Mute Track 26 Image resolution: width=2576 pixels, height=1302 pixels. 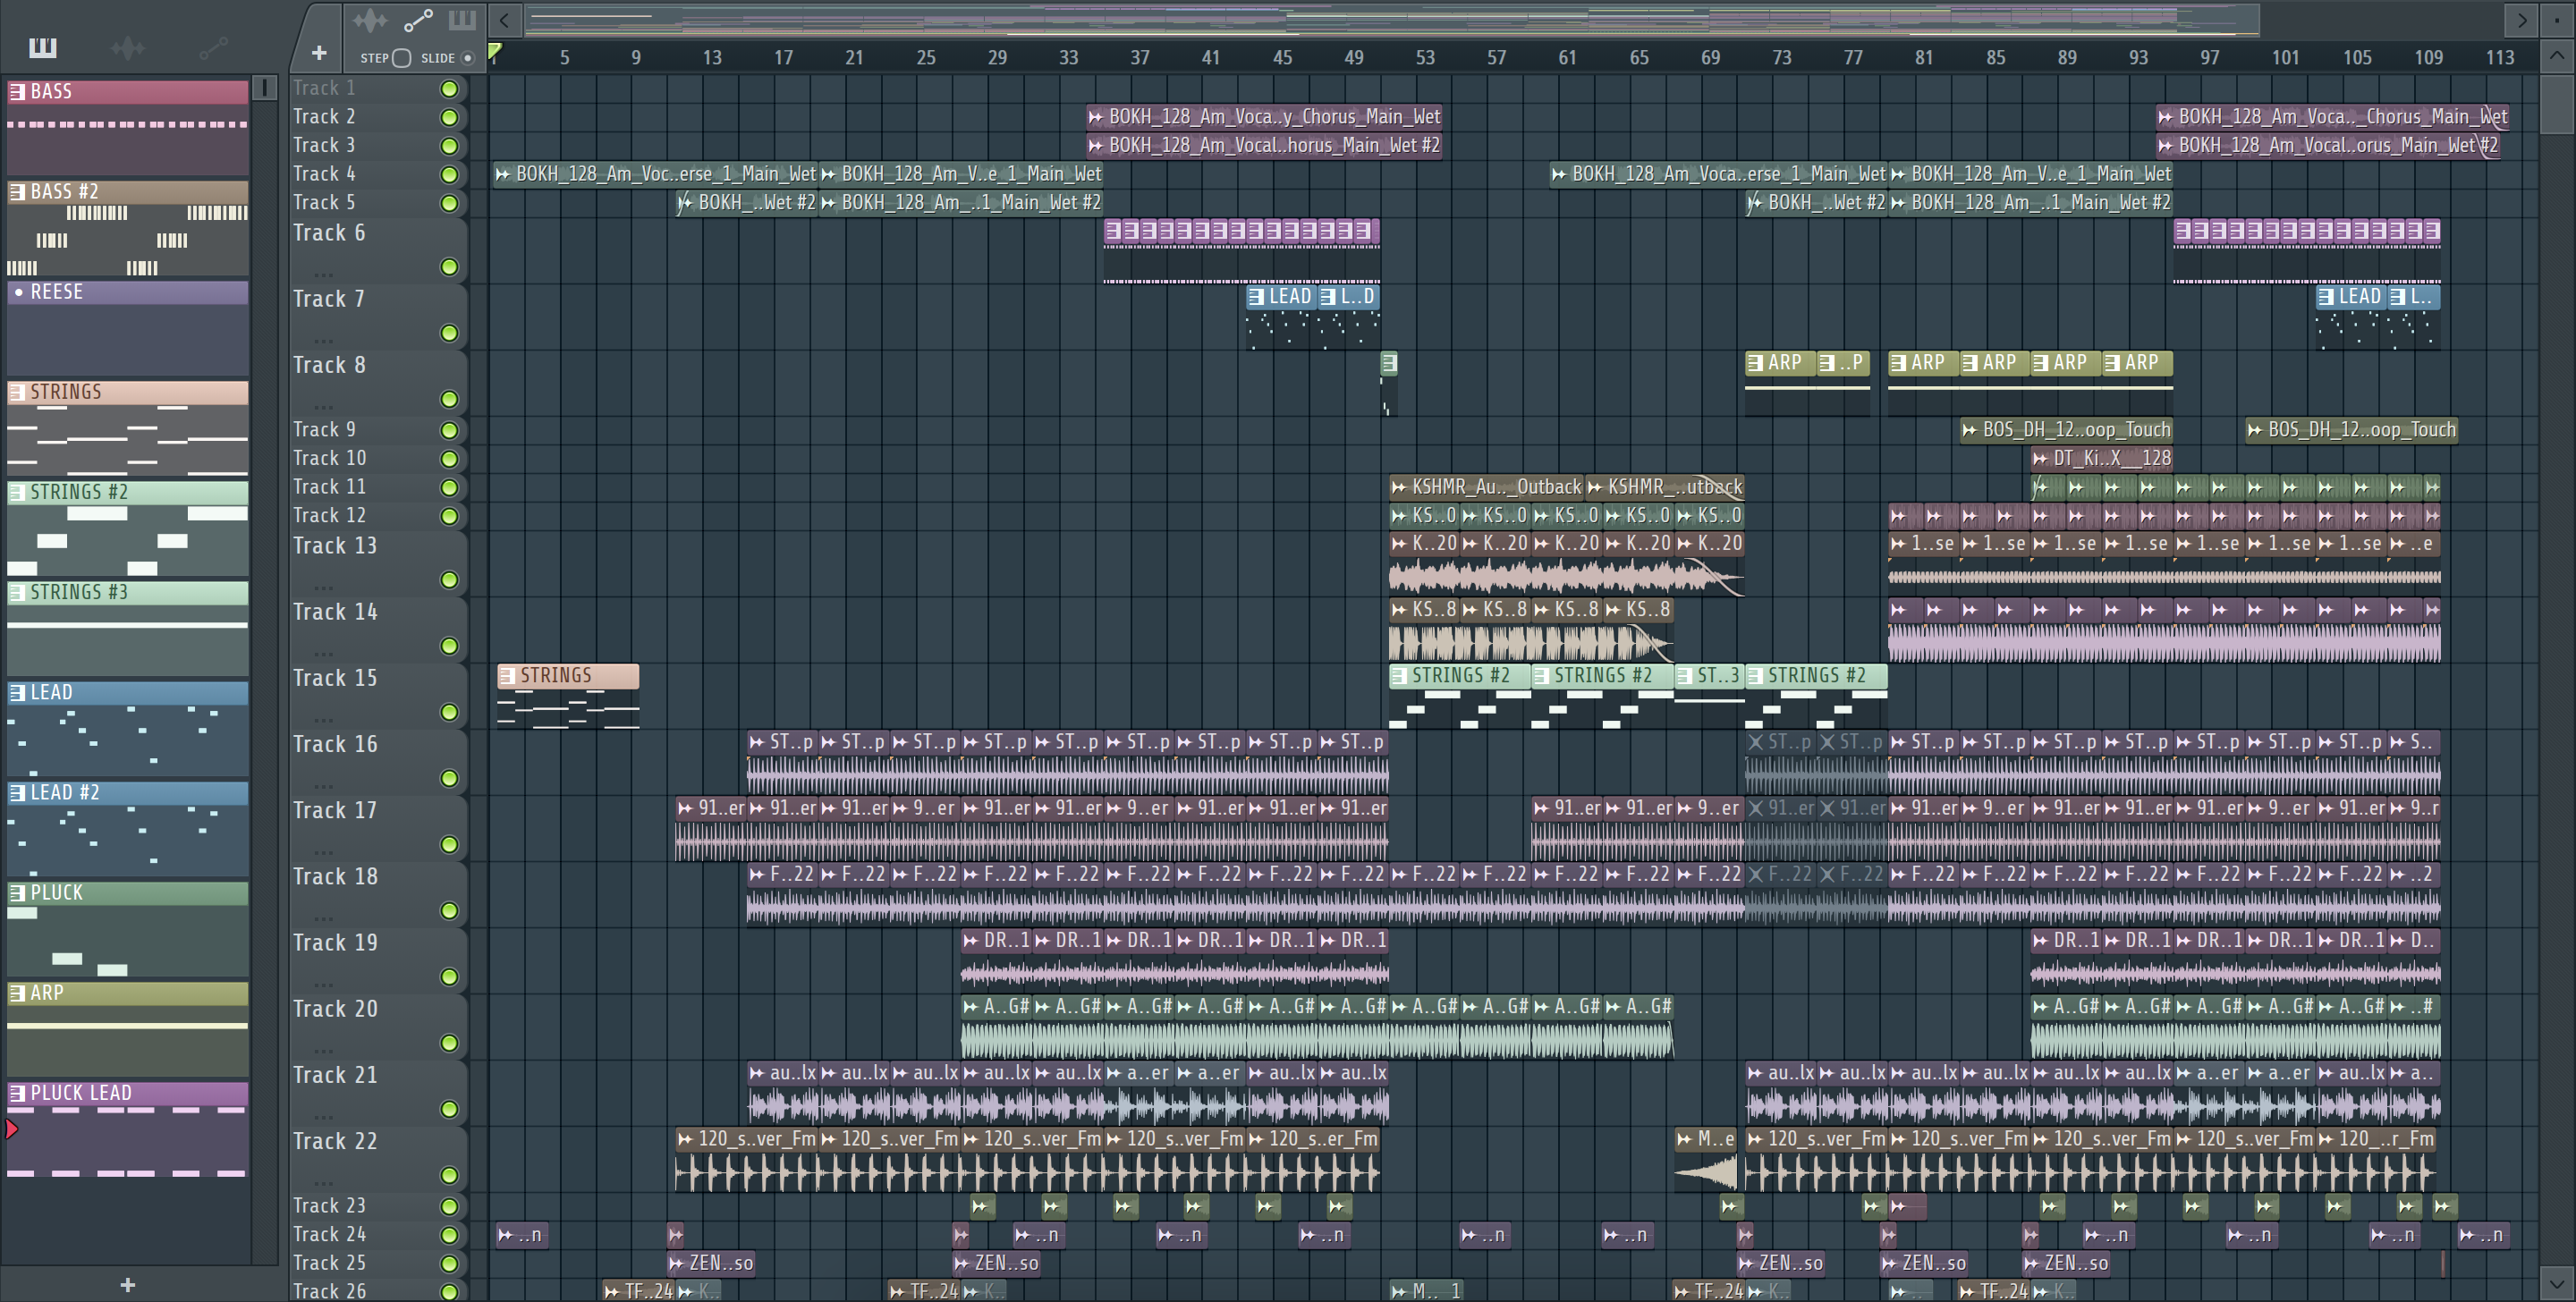[450, 1292]
